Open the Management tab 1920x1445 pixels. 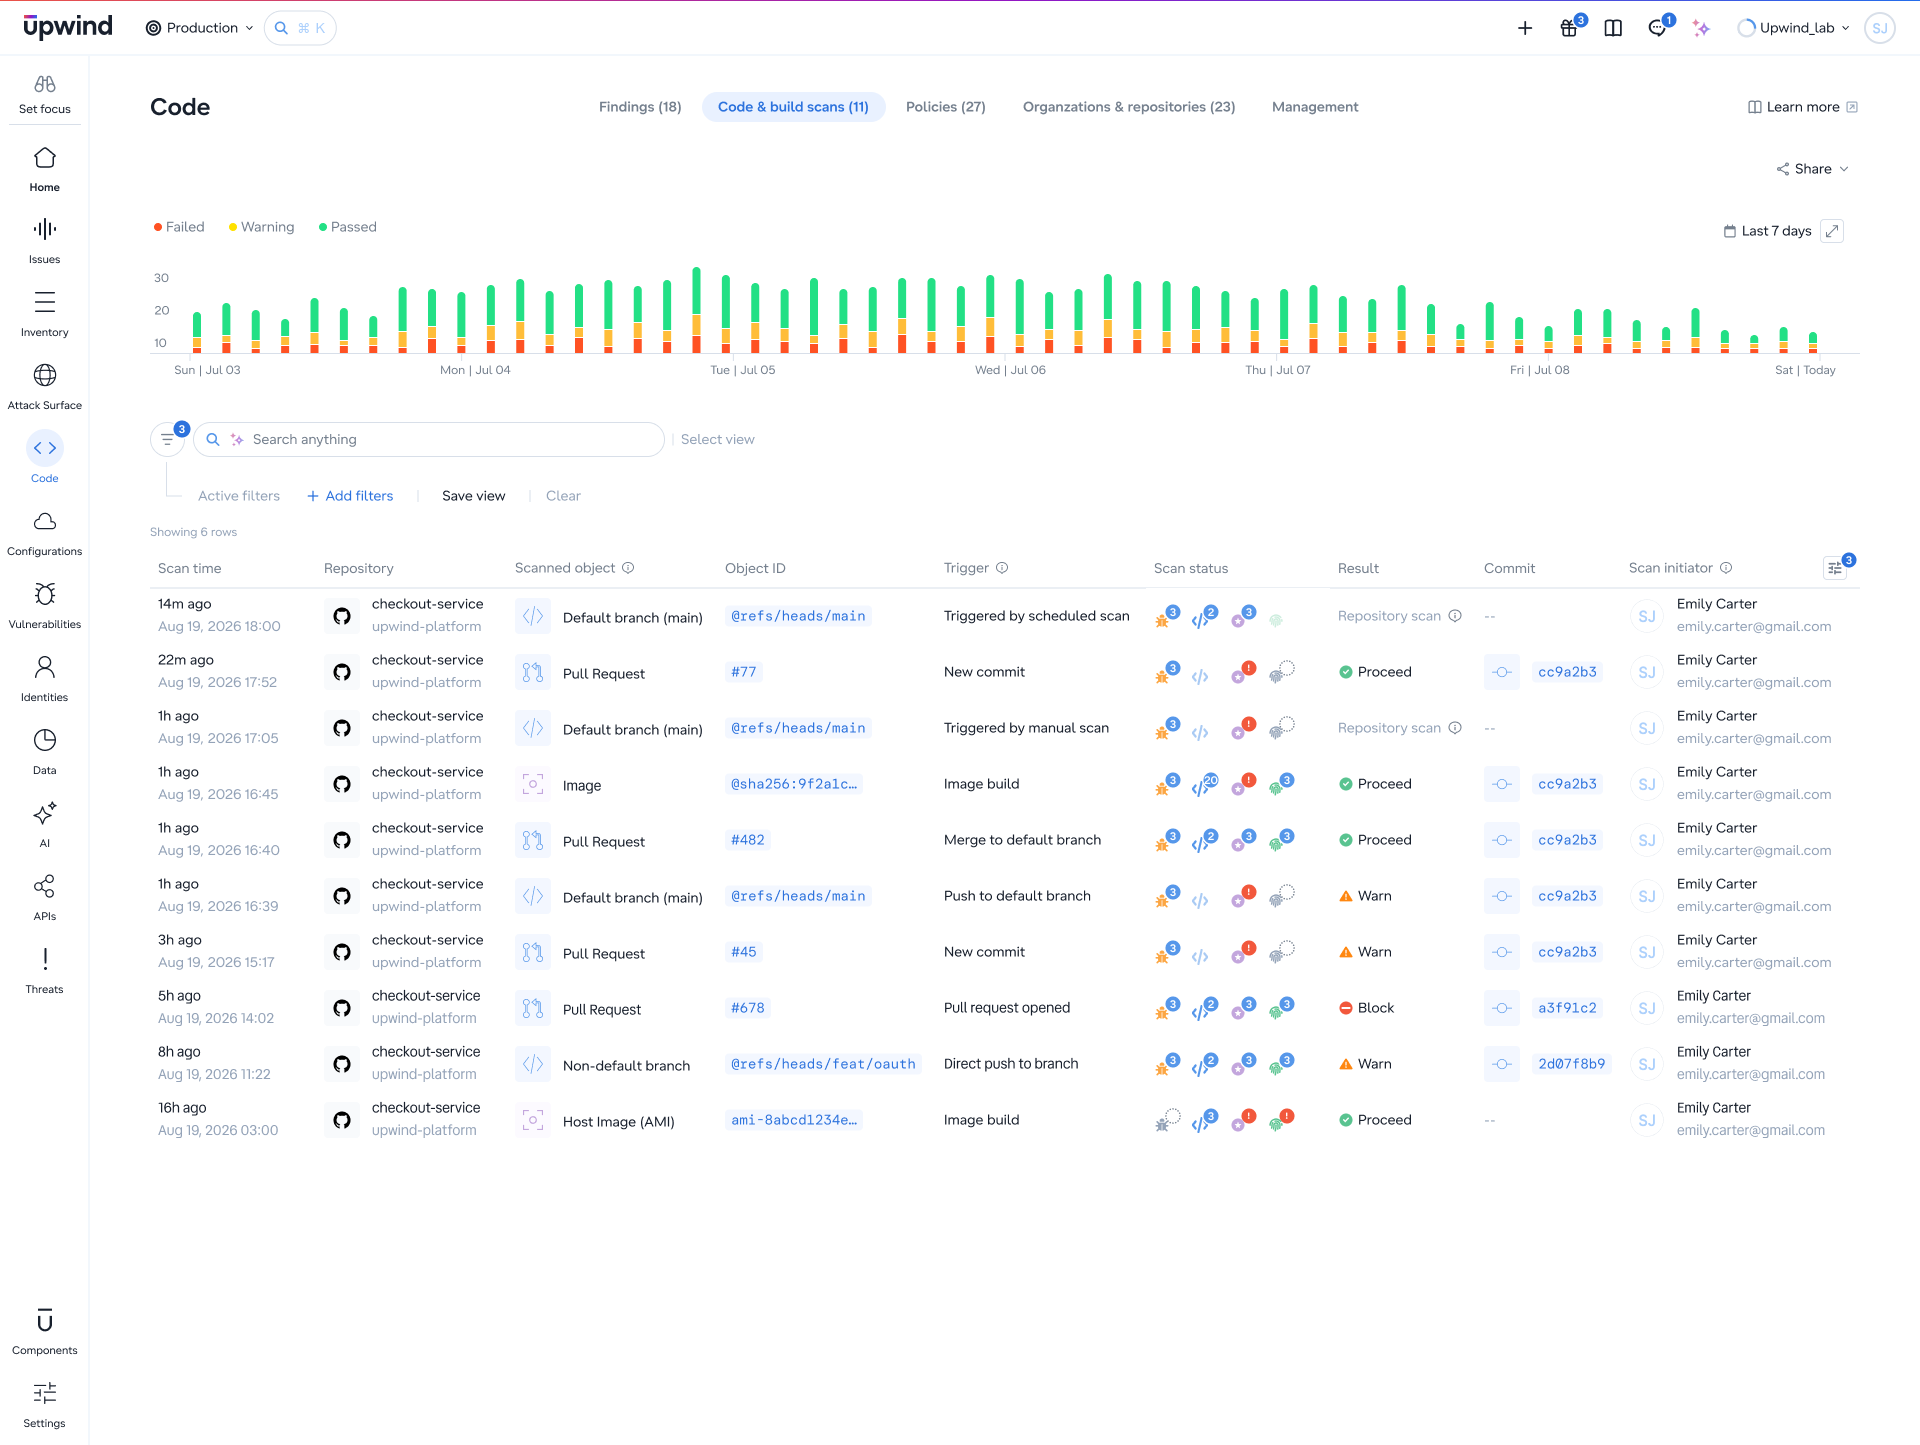[1315, 107]
